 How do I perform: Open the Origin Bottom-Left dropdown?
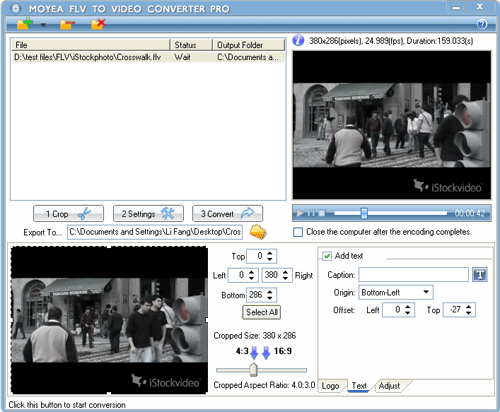396,292
